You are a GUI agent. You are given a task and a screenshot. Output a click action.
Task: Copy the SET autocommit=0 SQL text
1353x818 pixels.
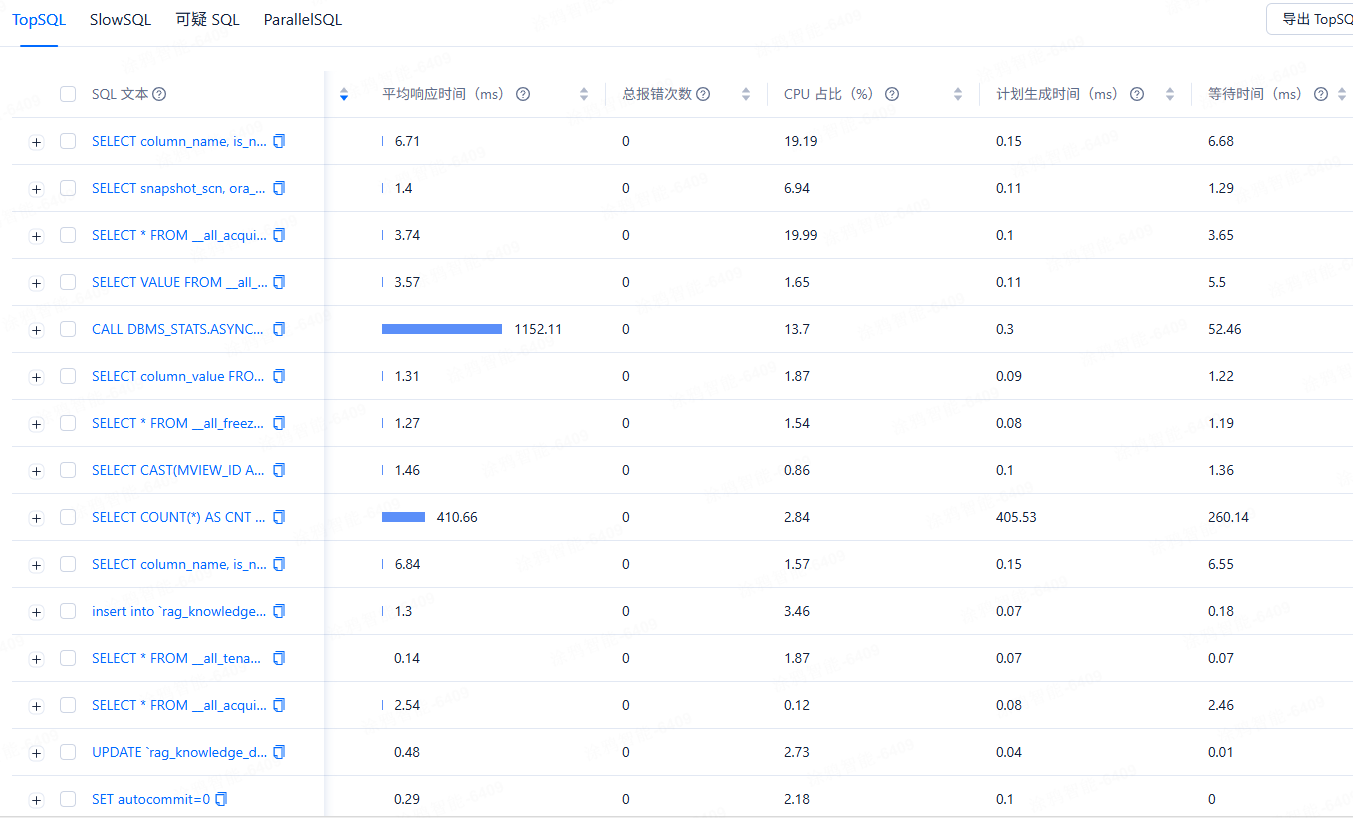coord(221,799)
